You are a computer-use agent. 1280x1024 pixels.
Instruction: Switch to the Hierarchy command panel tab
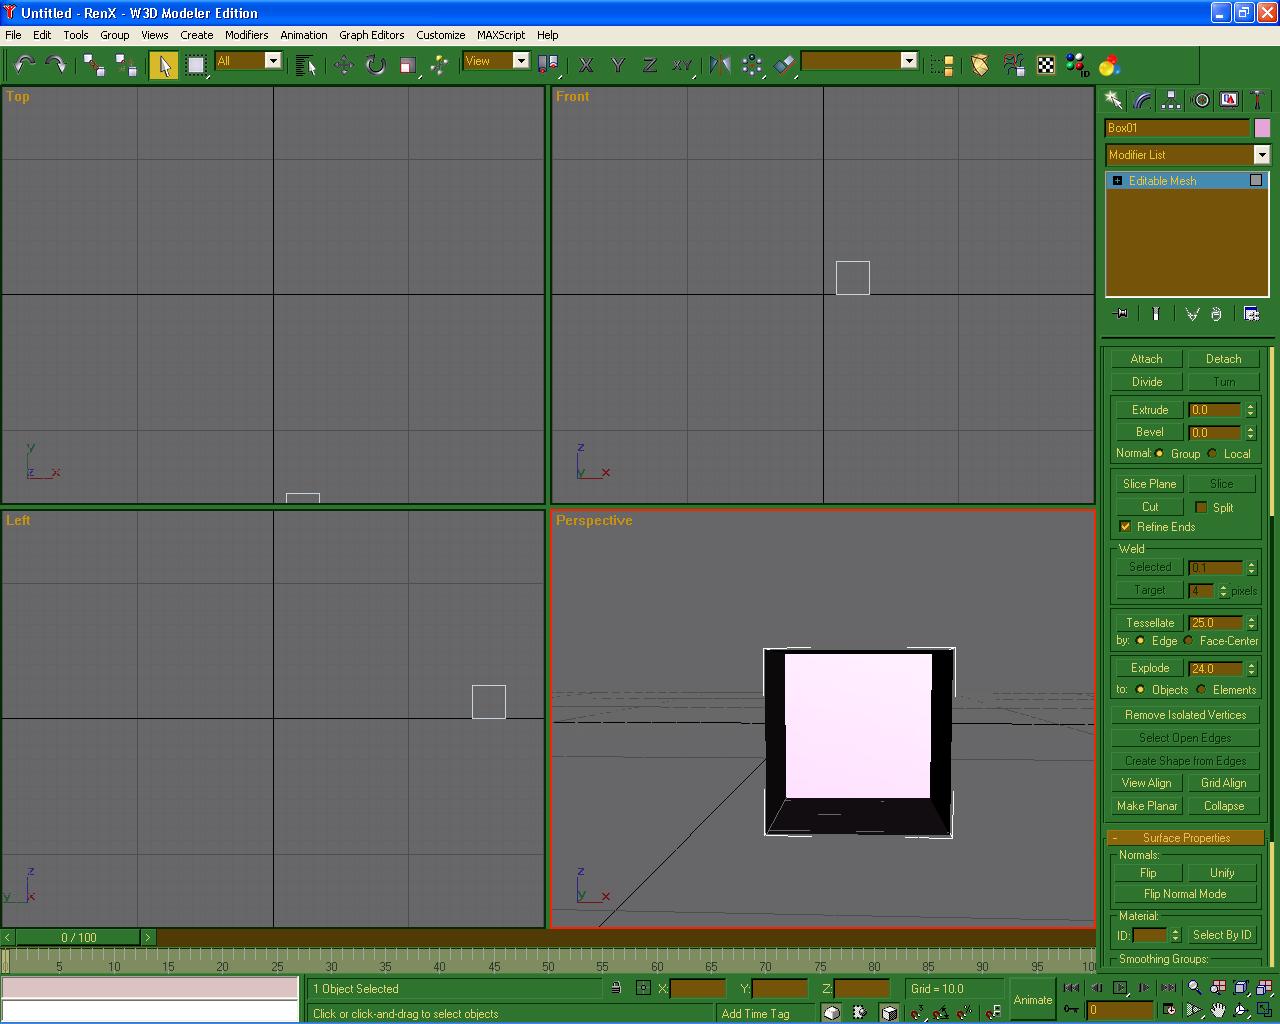click(1171, 100)
